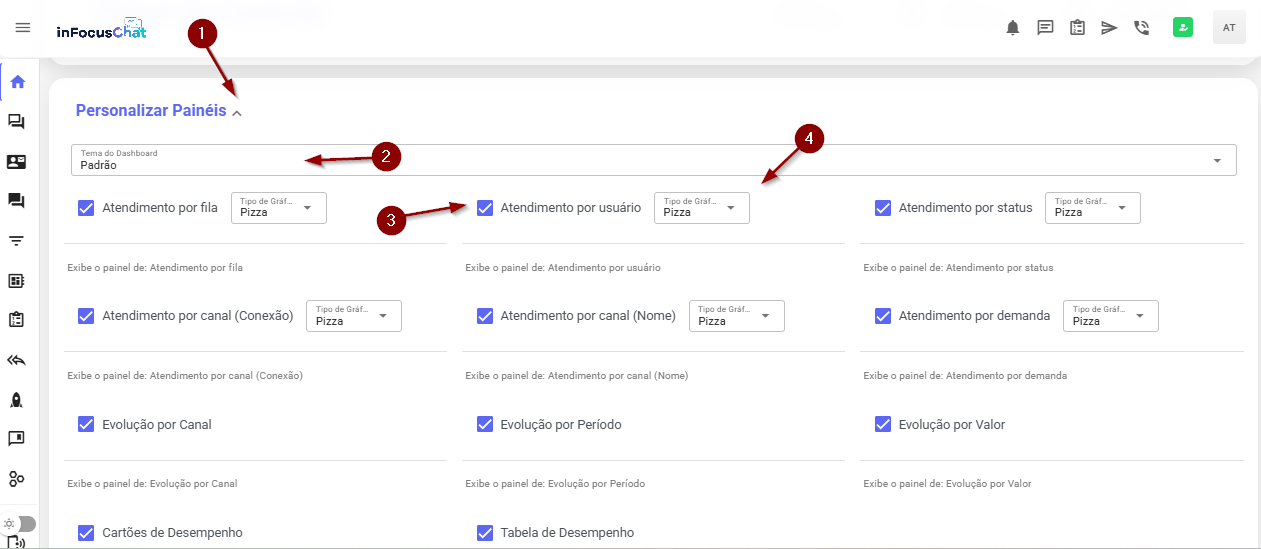Go to Home in the sidebar
Image resolution: width=1261 pixels, height=549 pixels.
(17, 82)
